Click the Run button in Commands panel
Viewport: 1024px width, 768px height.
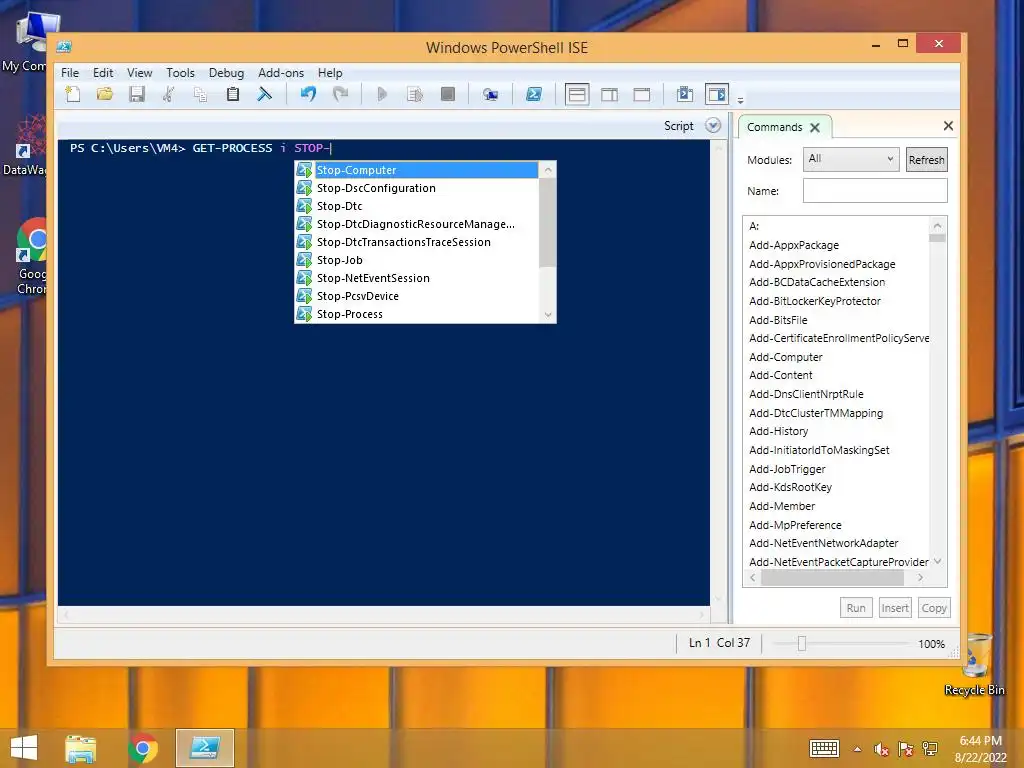pos(856,607)
